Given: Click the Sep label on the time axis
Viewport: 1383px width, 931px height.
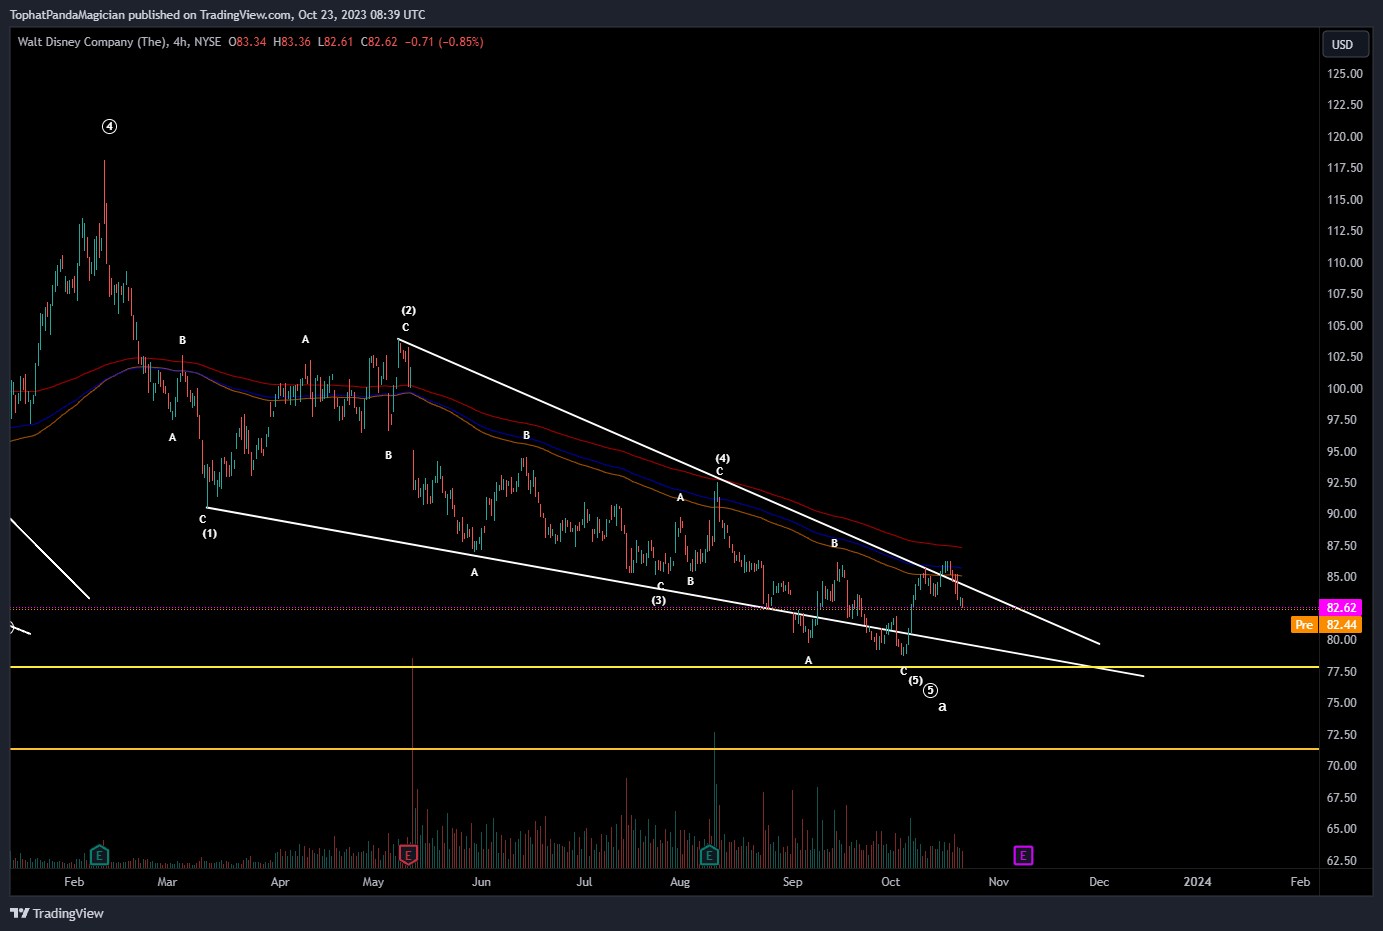Looking at the screenshot, I should click(x=792, y=882).
